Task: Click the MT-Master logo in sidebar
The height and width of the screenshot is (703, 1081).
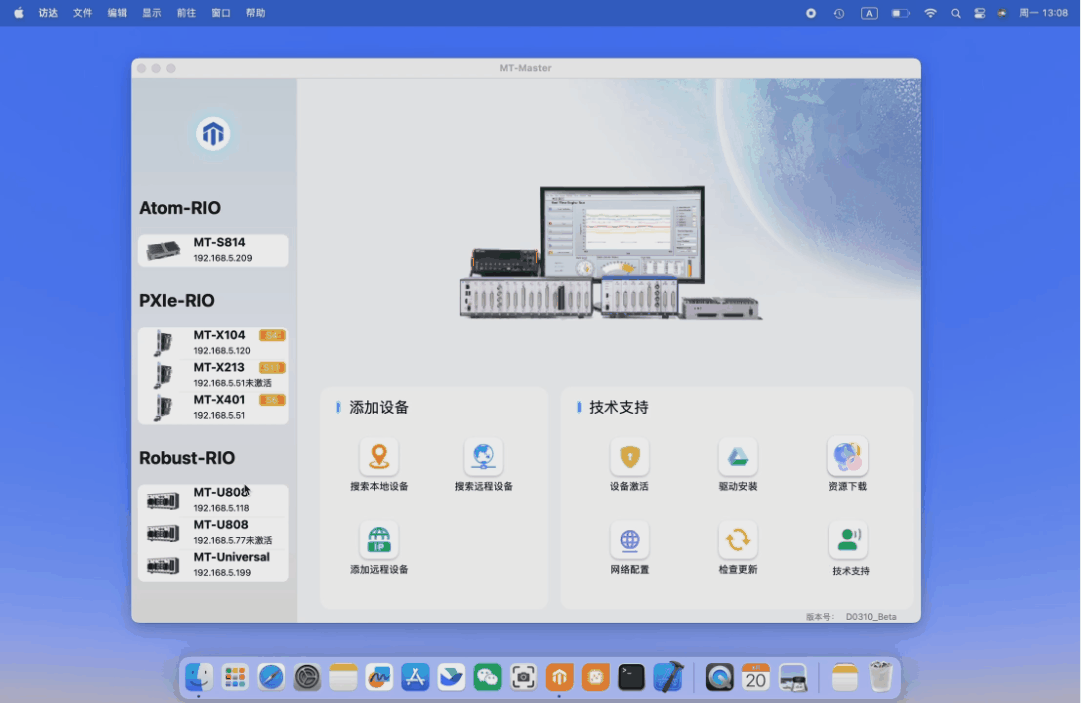Action: tap(213, 134)
